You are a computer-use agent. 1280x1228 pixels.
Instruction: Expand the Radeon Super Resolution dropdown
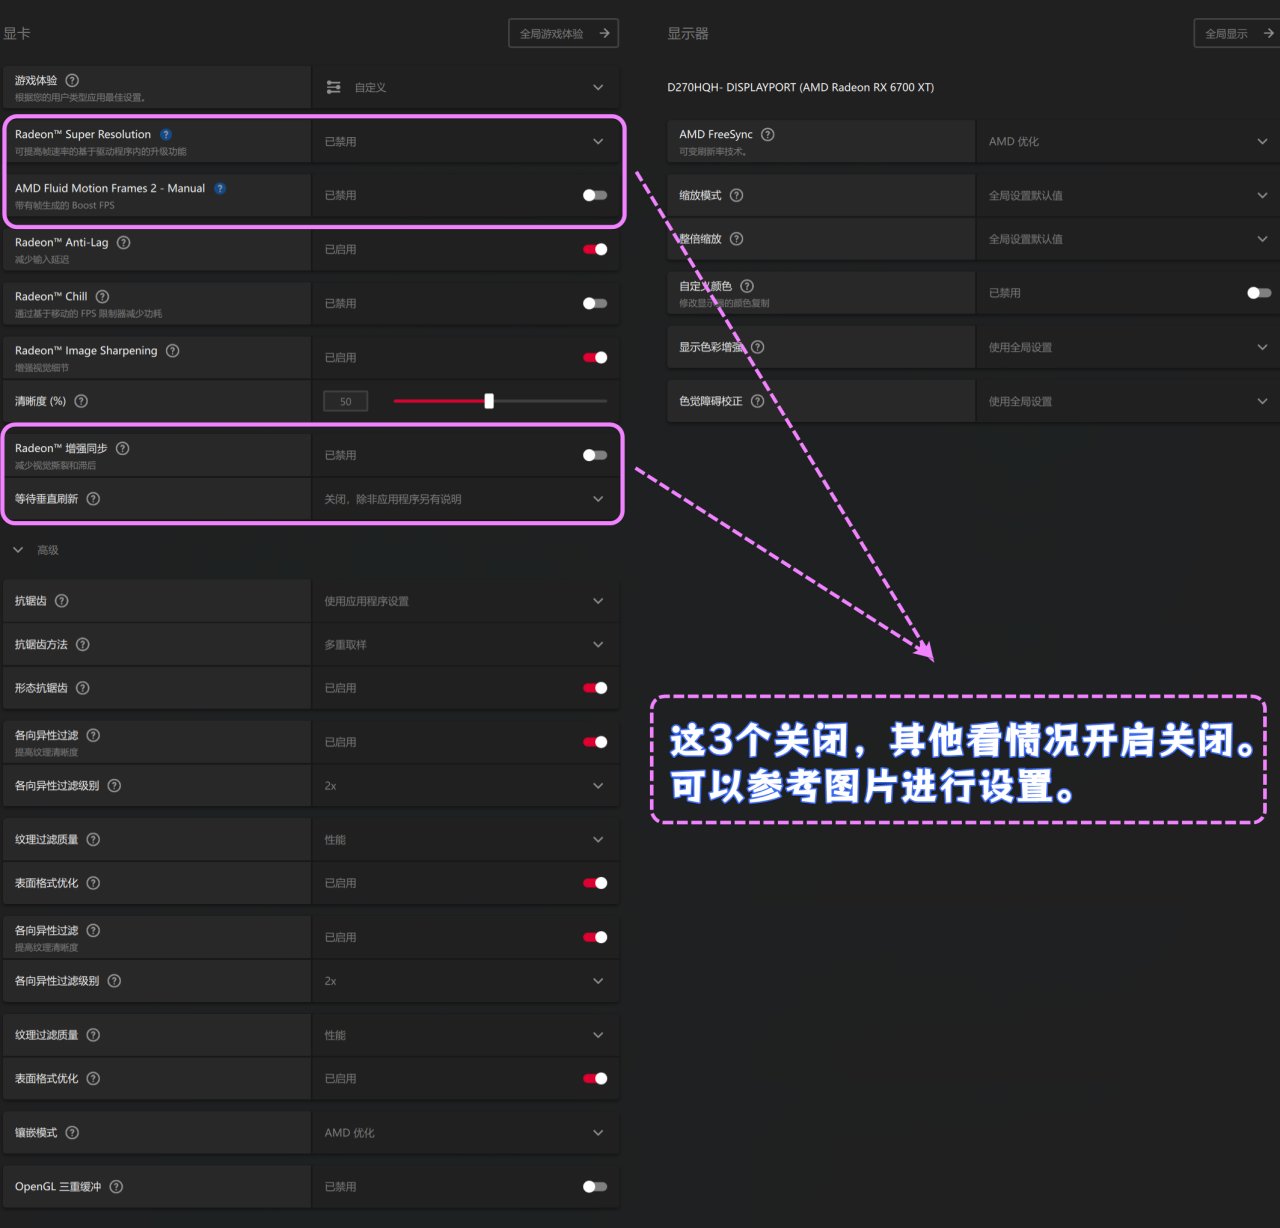(x=465, y=142)
